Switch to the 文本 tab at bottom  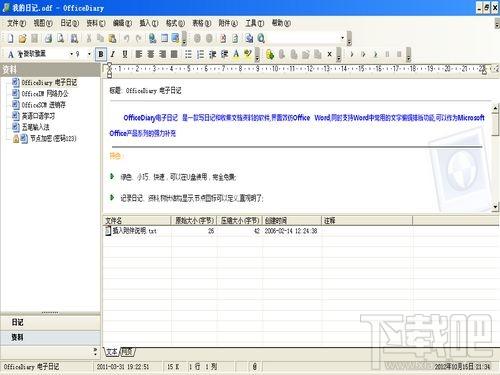[112, 351]
